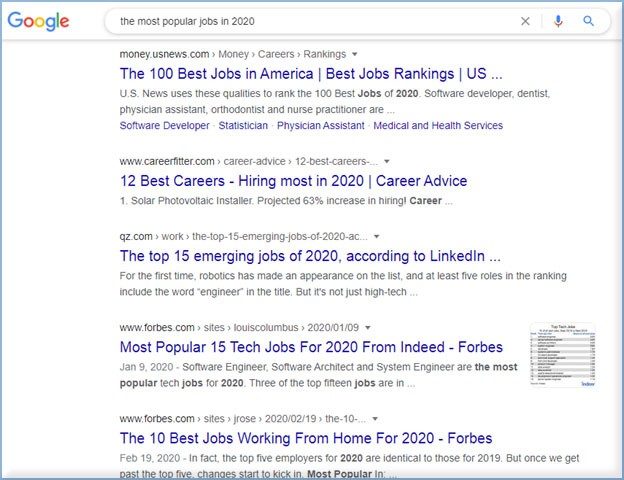Follow the Physician Assistant sitelink

click(x=320, y=126)
